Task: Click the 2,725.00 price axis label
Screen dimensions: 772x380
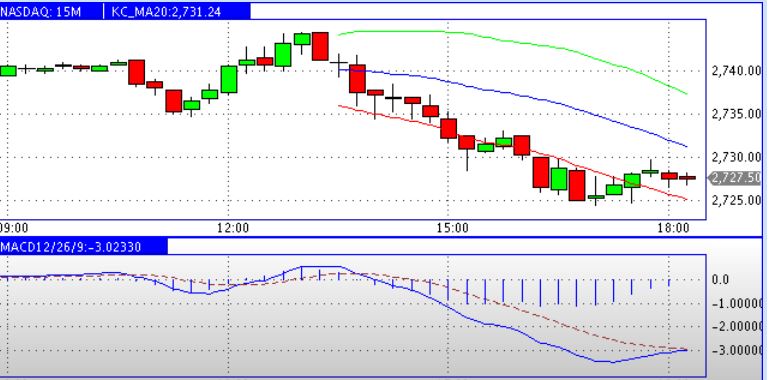Action: click(x=737, y=200)
